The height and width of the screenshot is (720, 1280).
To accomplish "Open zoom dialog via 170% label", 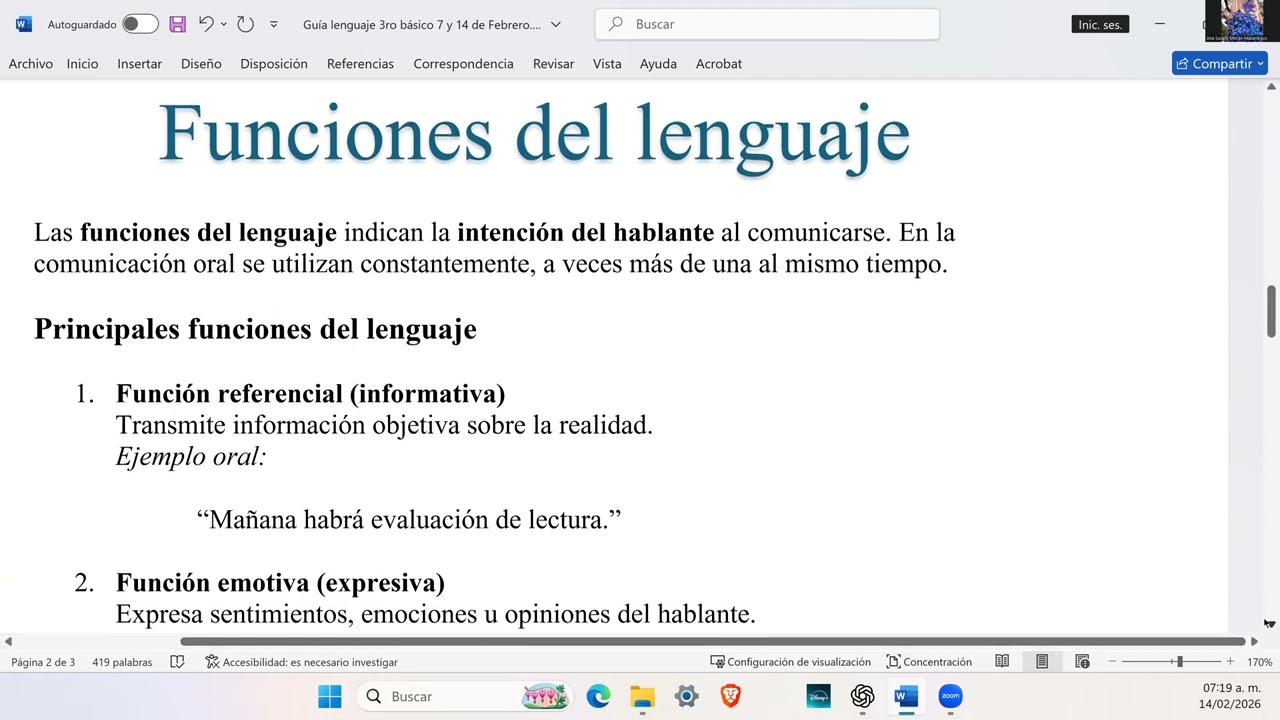I will coord(1259,662).
